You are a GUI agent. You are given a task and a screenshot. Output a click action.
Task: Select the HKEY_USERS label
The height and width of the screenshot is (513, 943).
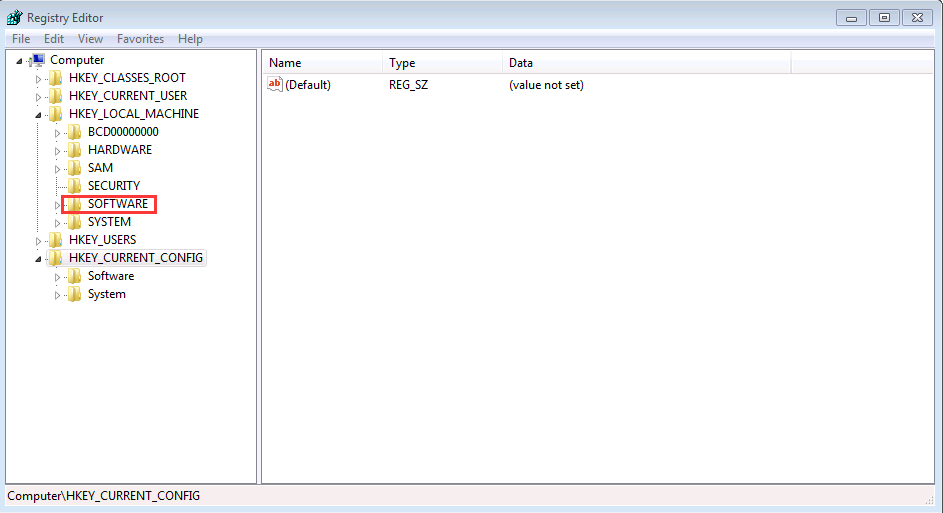click(102, 240)
